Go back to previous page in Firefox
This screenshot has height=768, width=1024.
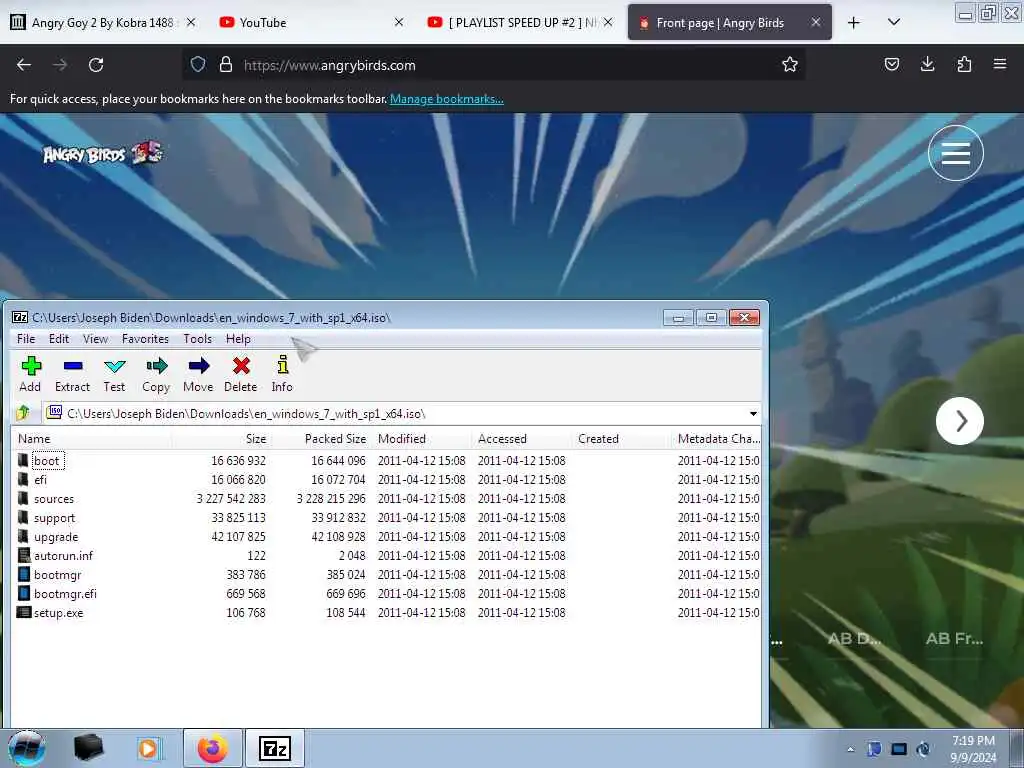[24, 65]
